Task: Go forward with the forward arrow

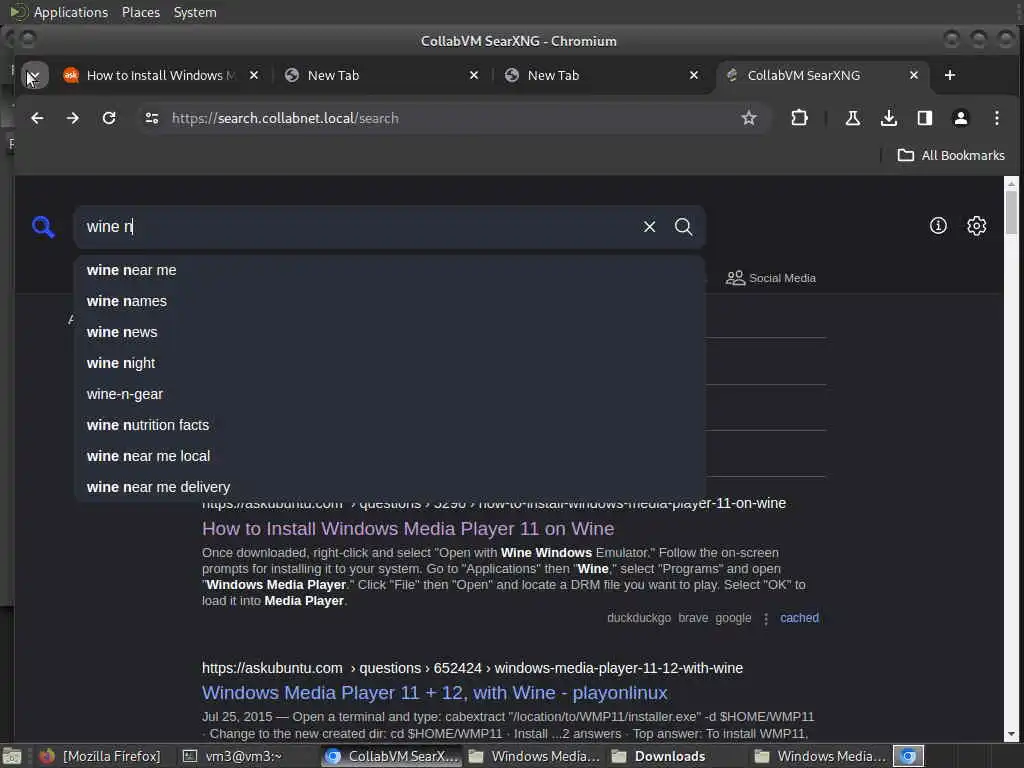Action: pos(72,118)
